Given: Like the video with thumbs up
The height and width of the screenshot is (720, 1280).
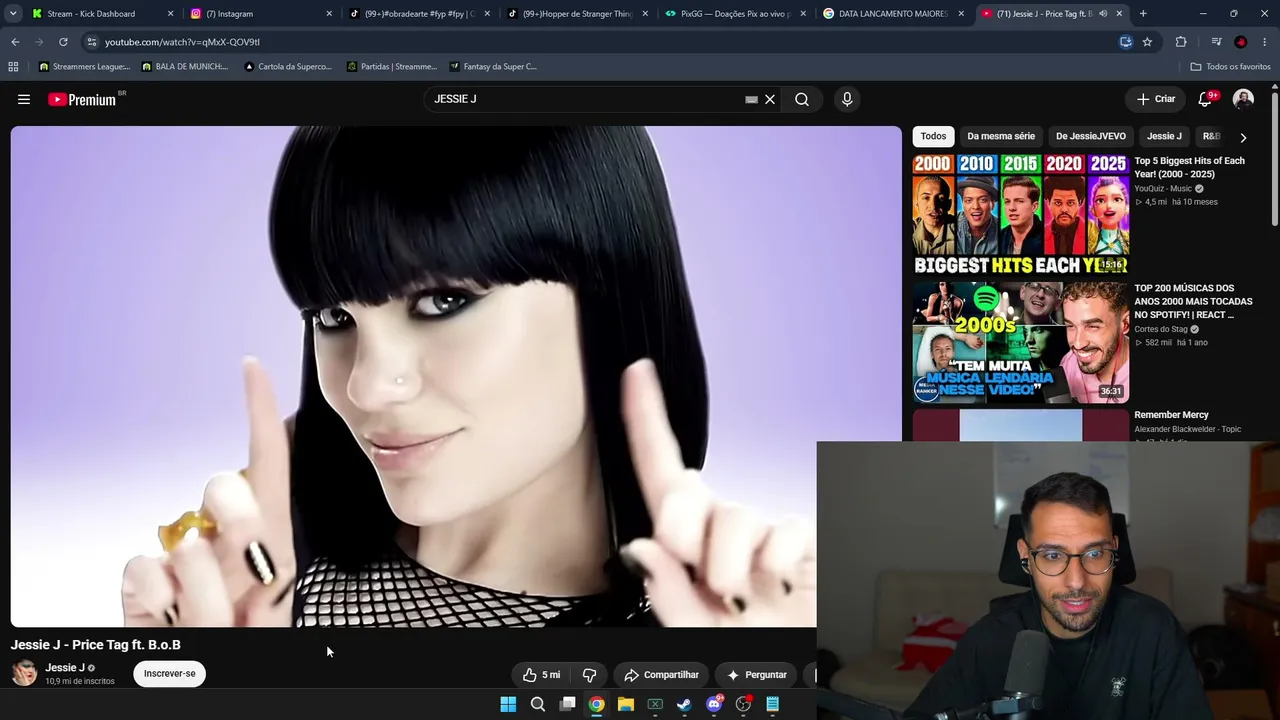Looking at the screenshot, I should pyautogui.click(x=541, y=675).
